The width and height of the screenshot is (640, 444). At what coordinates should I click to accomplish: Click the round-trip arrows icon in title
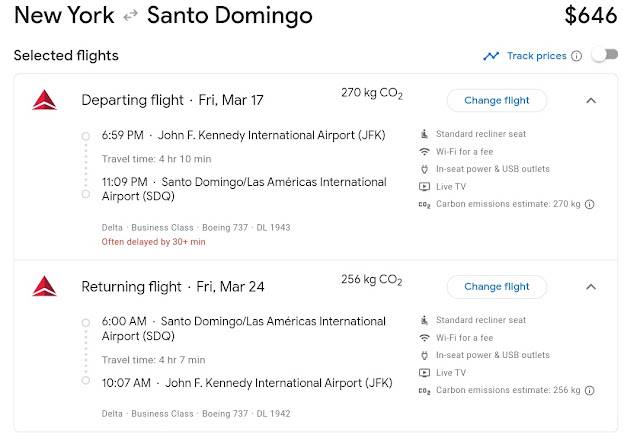pos(131,16)
